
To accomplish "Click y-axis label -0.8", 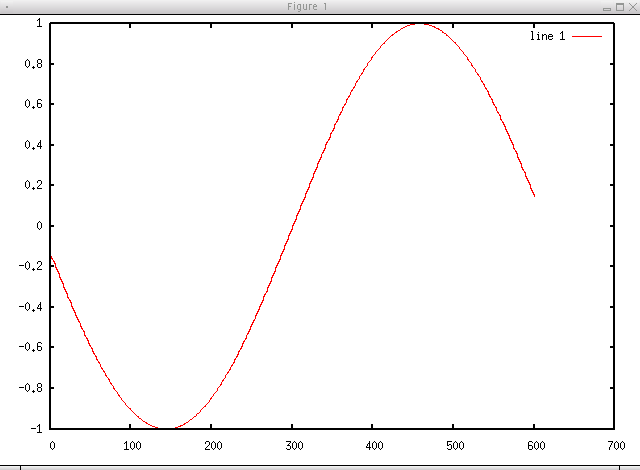I will tap(31, 387).
